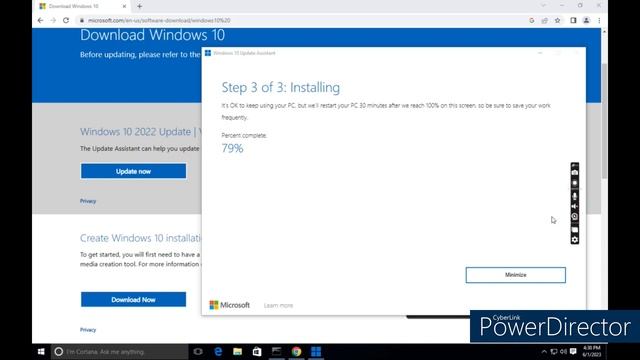Click the Create Windows 10 installation heading

140,238
